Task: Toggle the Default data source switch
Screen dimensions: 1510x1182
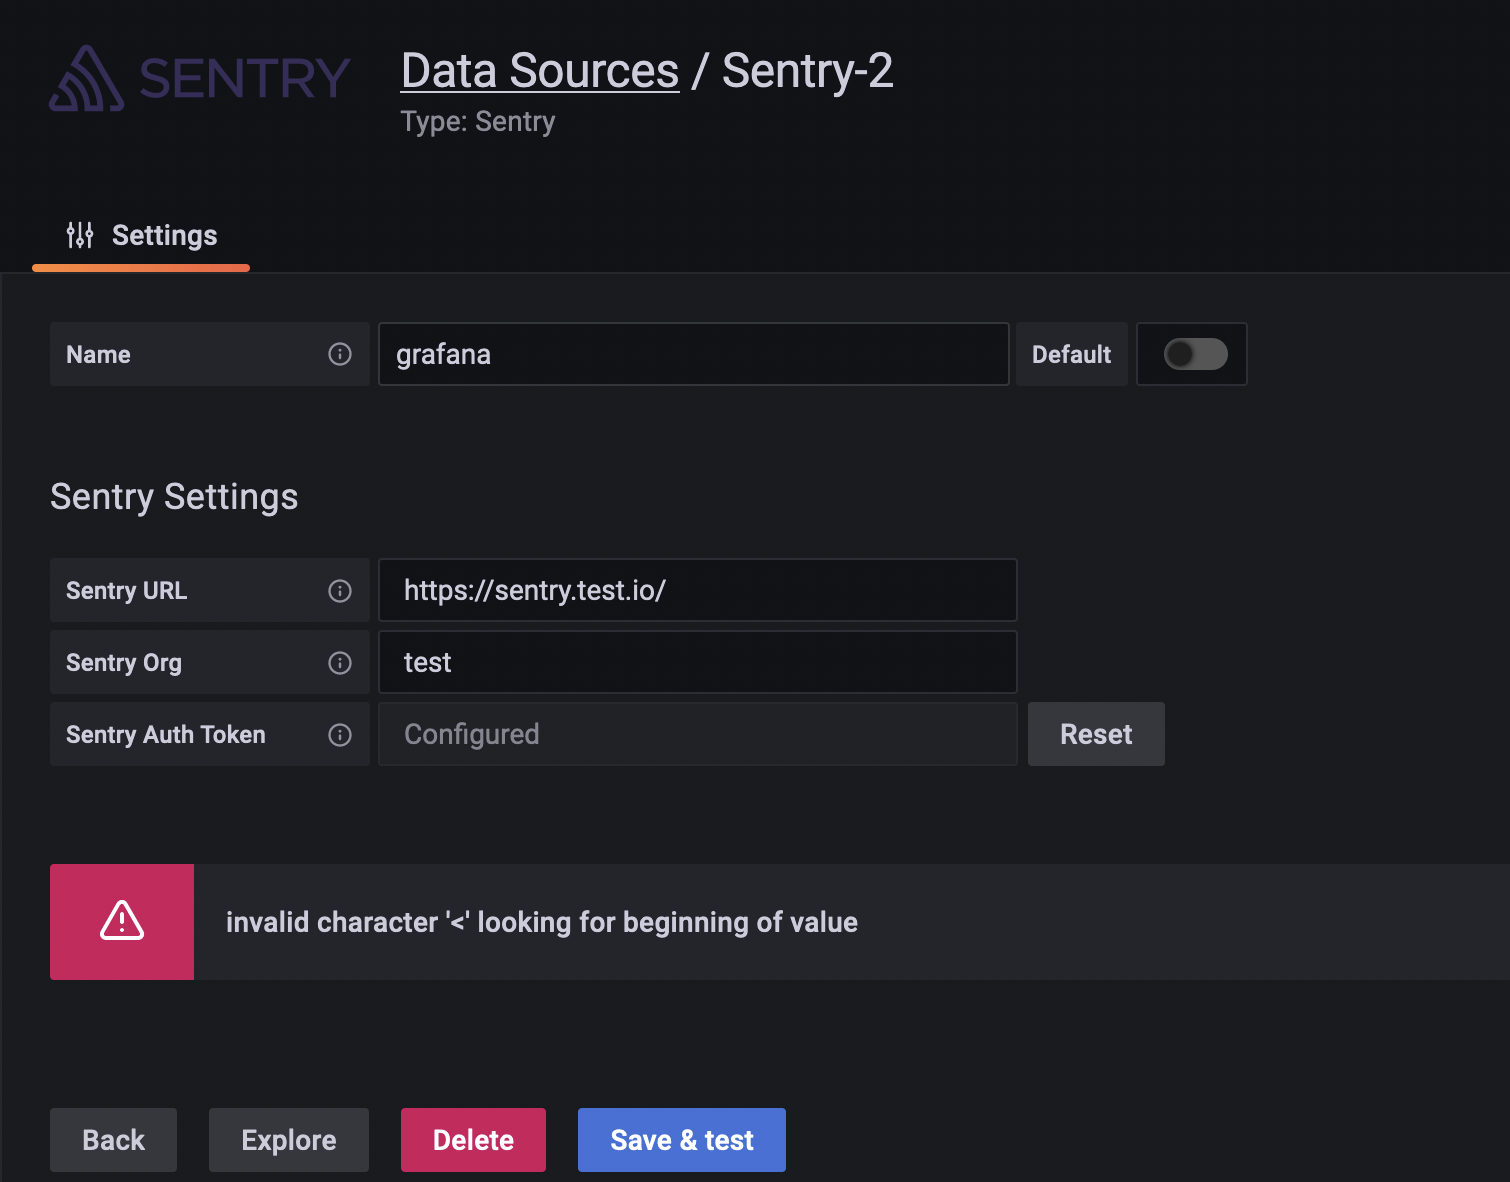Action: pos(1195,354)
